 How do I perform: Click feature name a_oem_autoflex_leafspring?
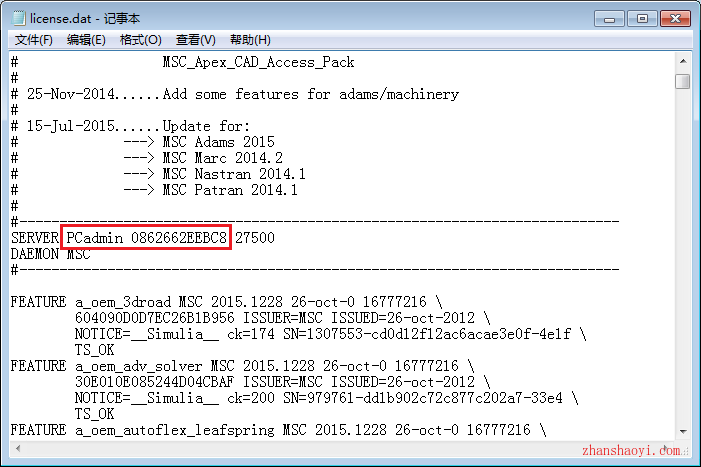point(175,430)
